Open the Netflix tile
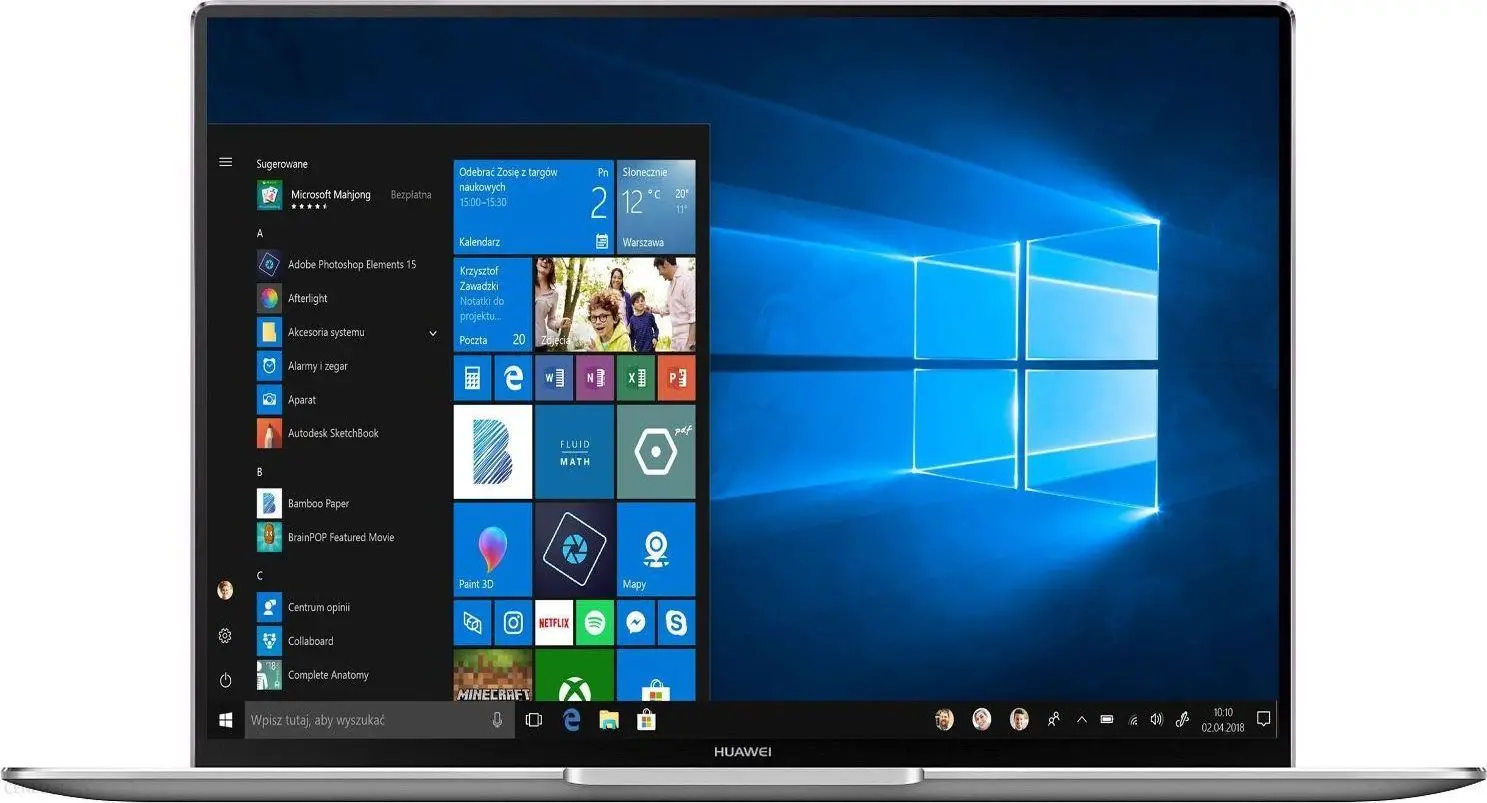 pos(554,623)
